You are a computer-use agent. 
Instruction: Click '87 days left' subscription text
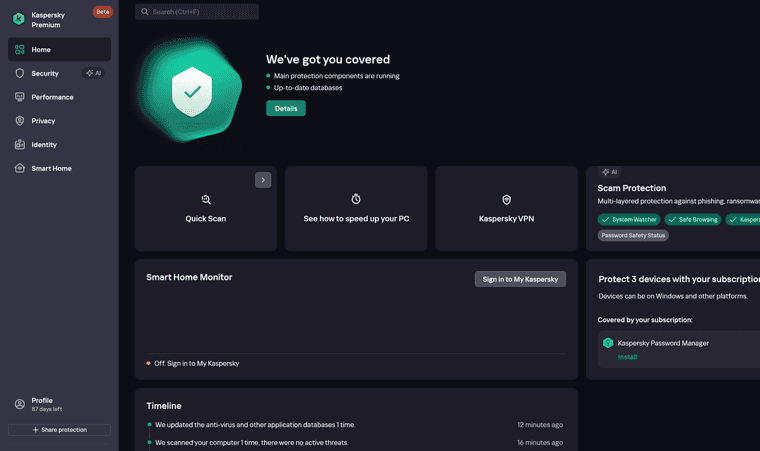(47, 409)
